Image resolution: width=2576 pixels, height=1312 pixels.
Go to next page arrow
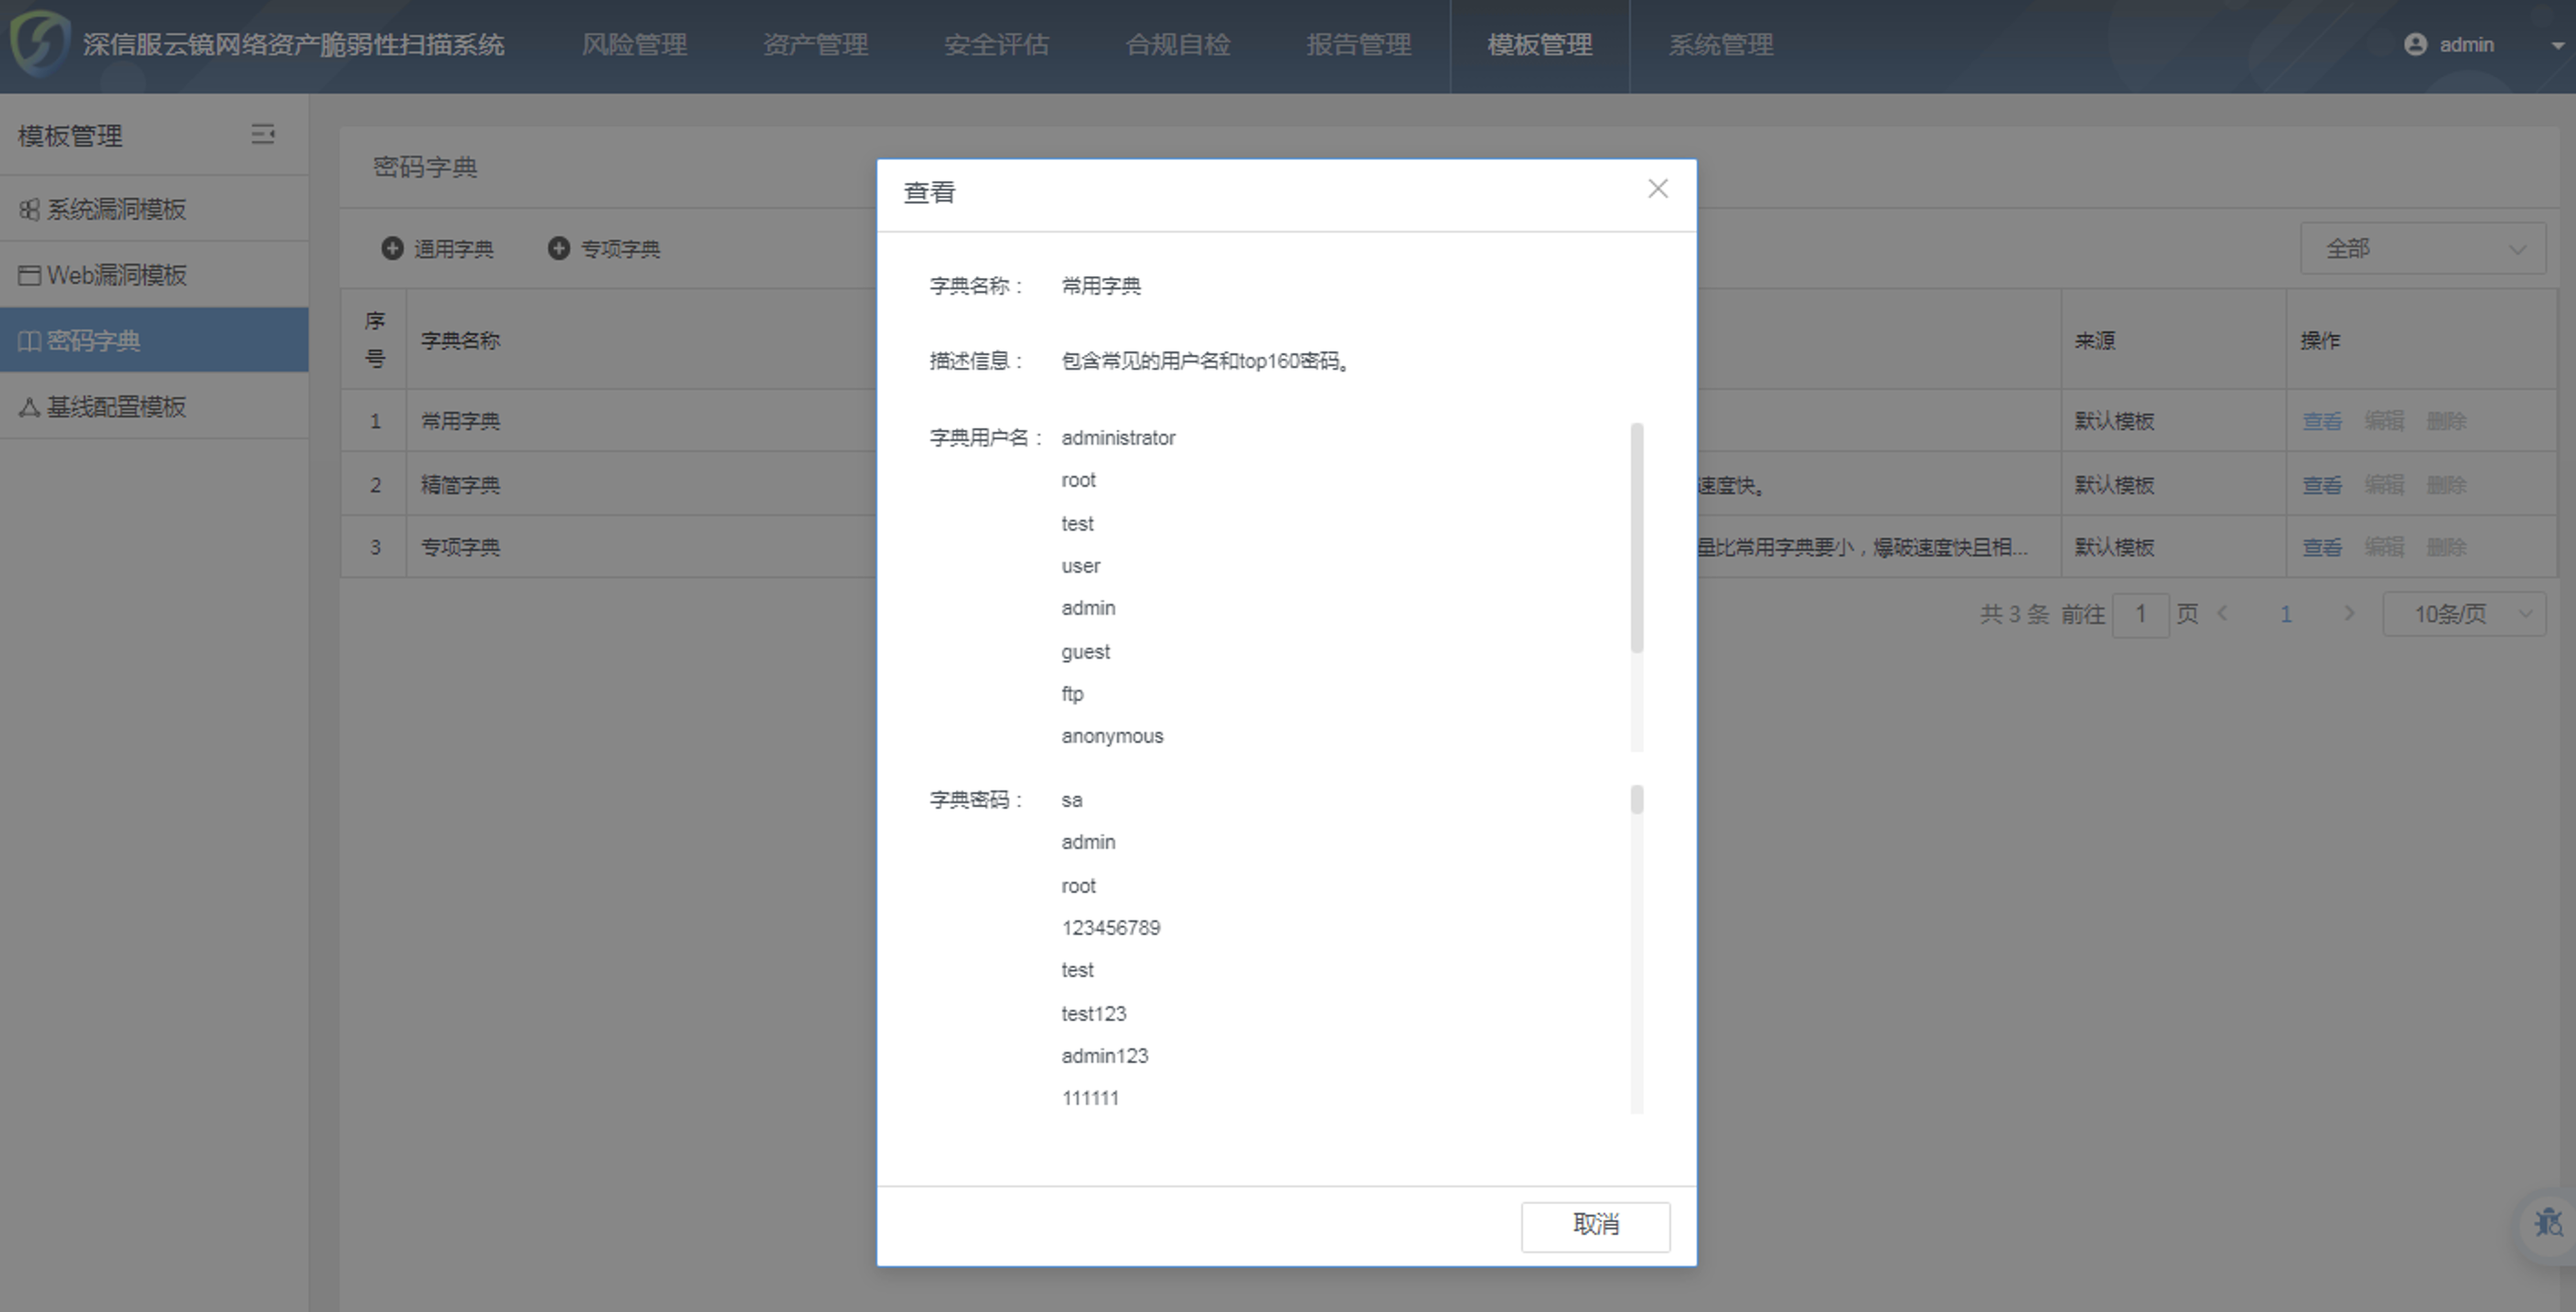coord(2349,614)
